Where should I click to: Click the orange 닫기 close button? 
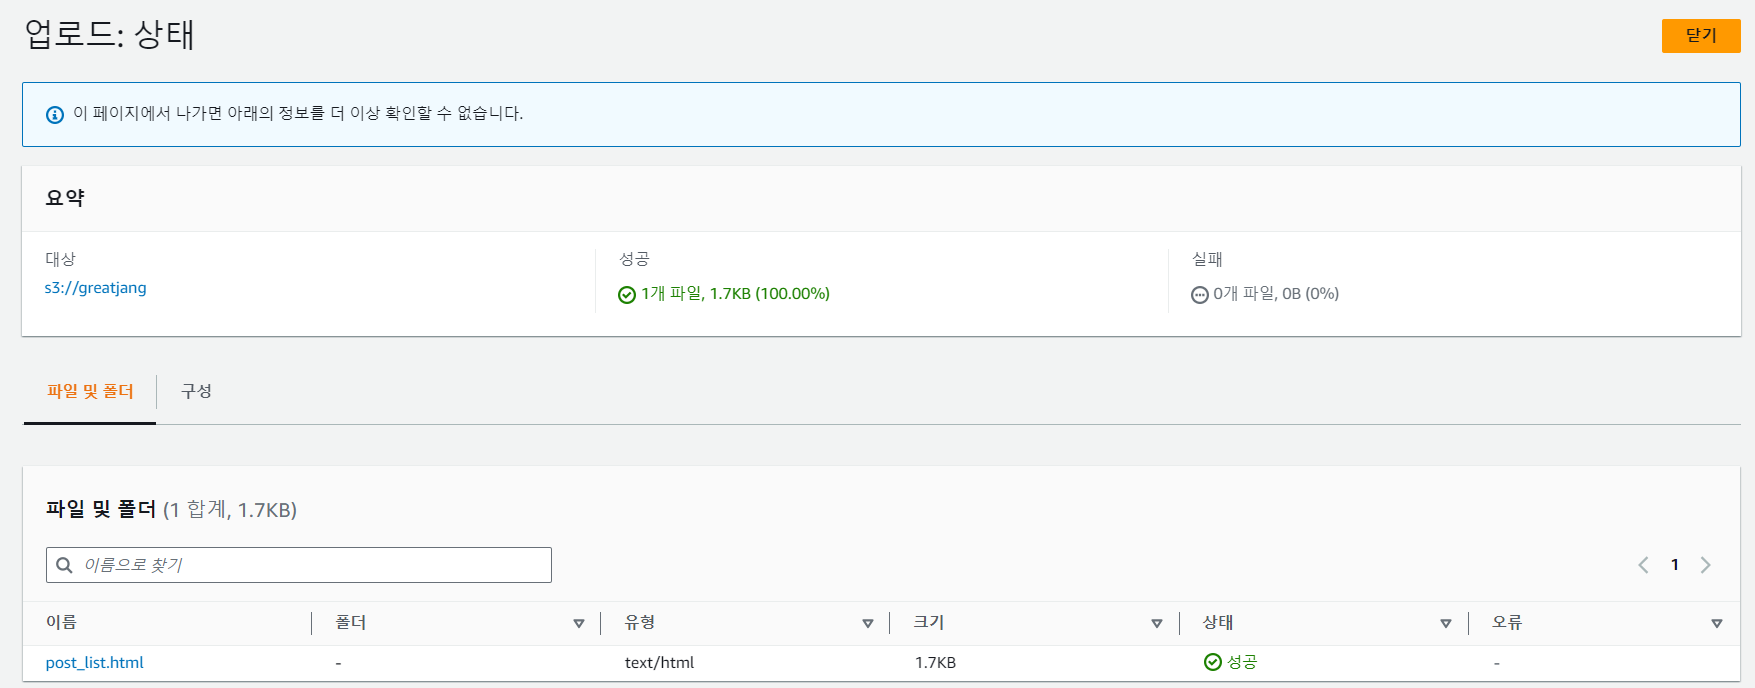coord(1700,36)
